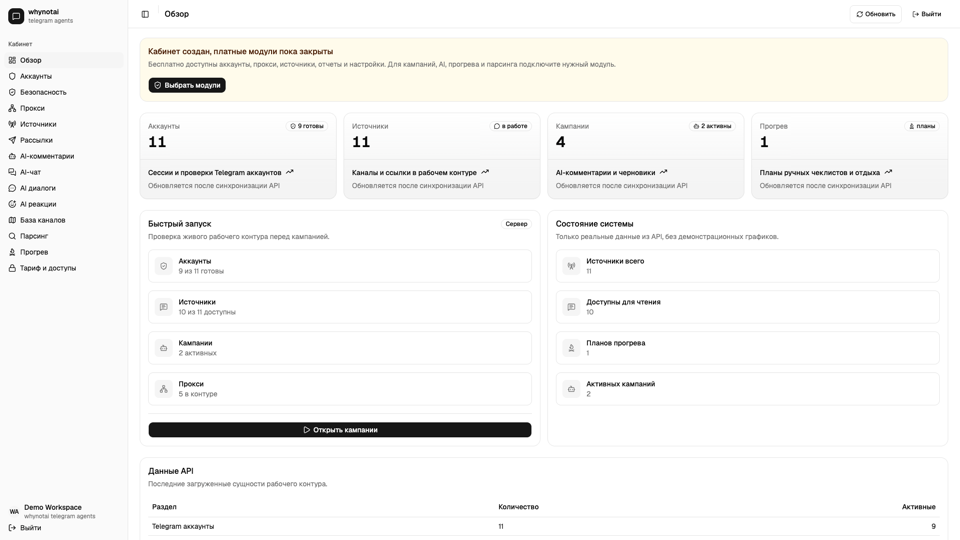The width and height of the screenshot is (960, 540).
Task: Click the планы badge on Прогрев card
Action: (921, 126)
